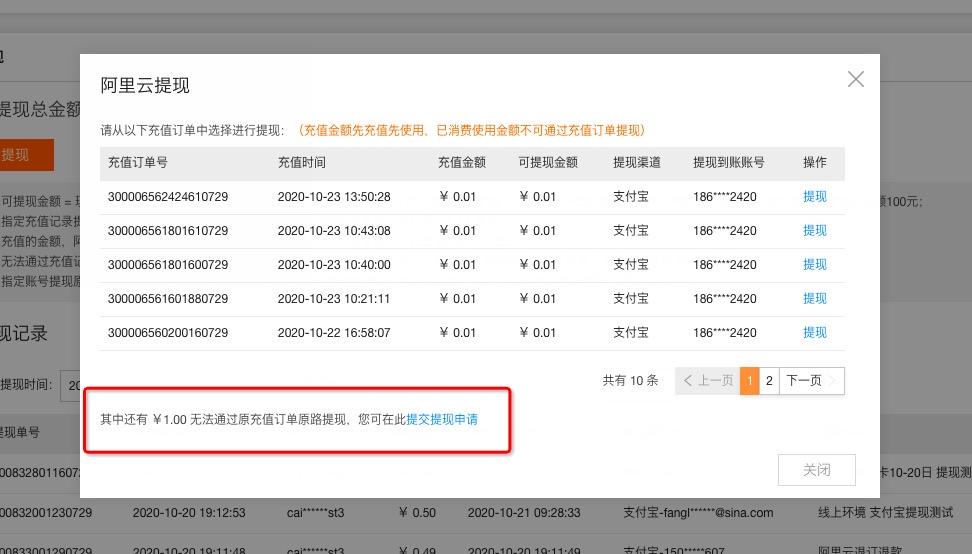972x554 pixels.
Task: Click background amount ￥ 0.50
Action: 417,513
